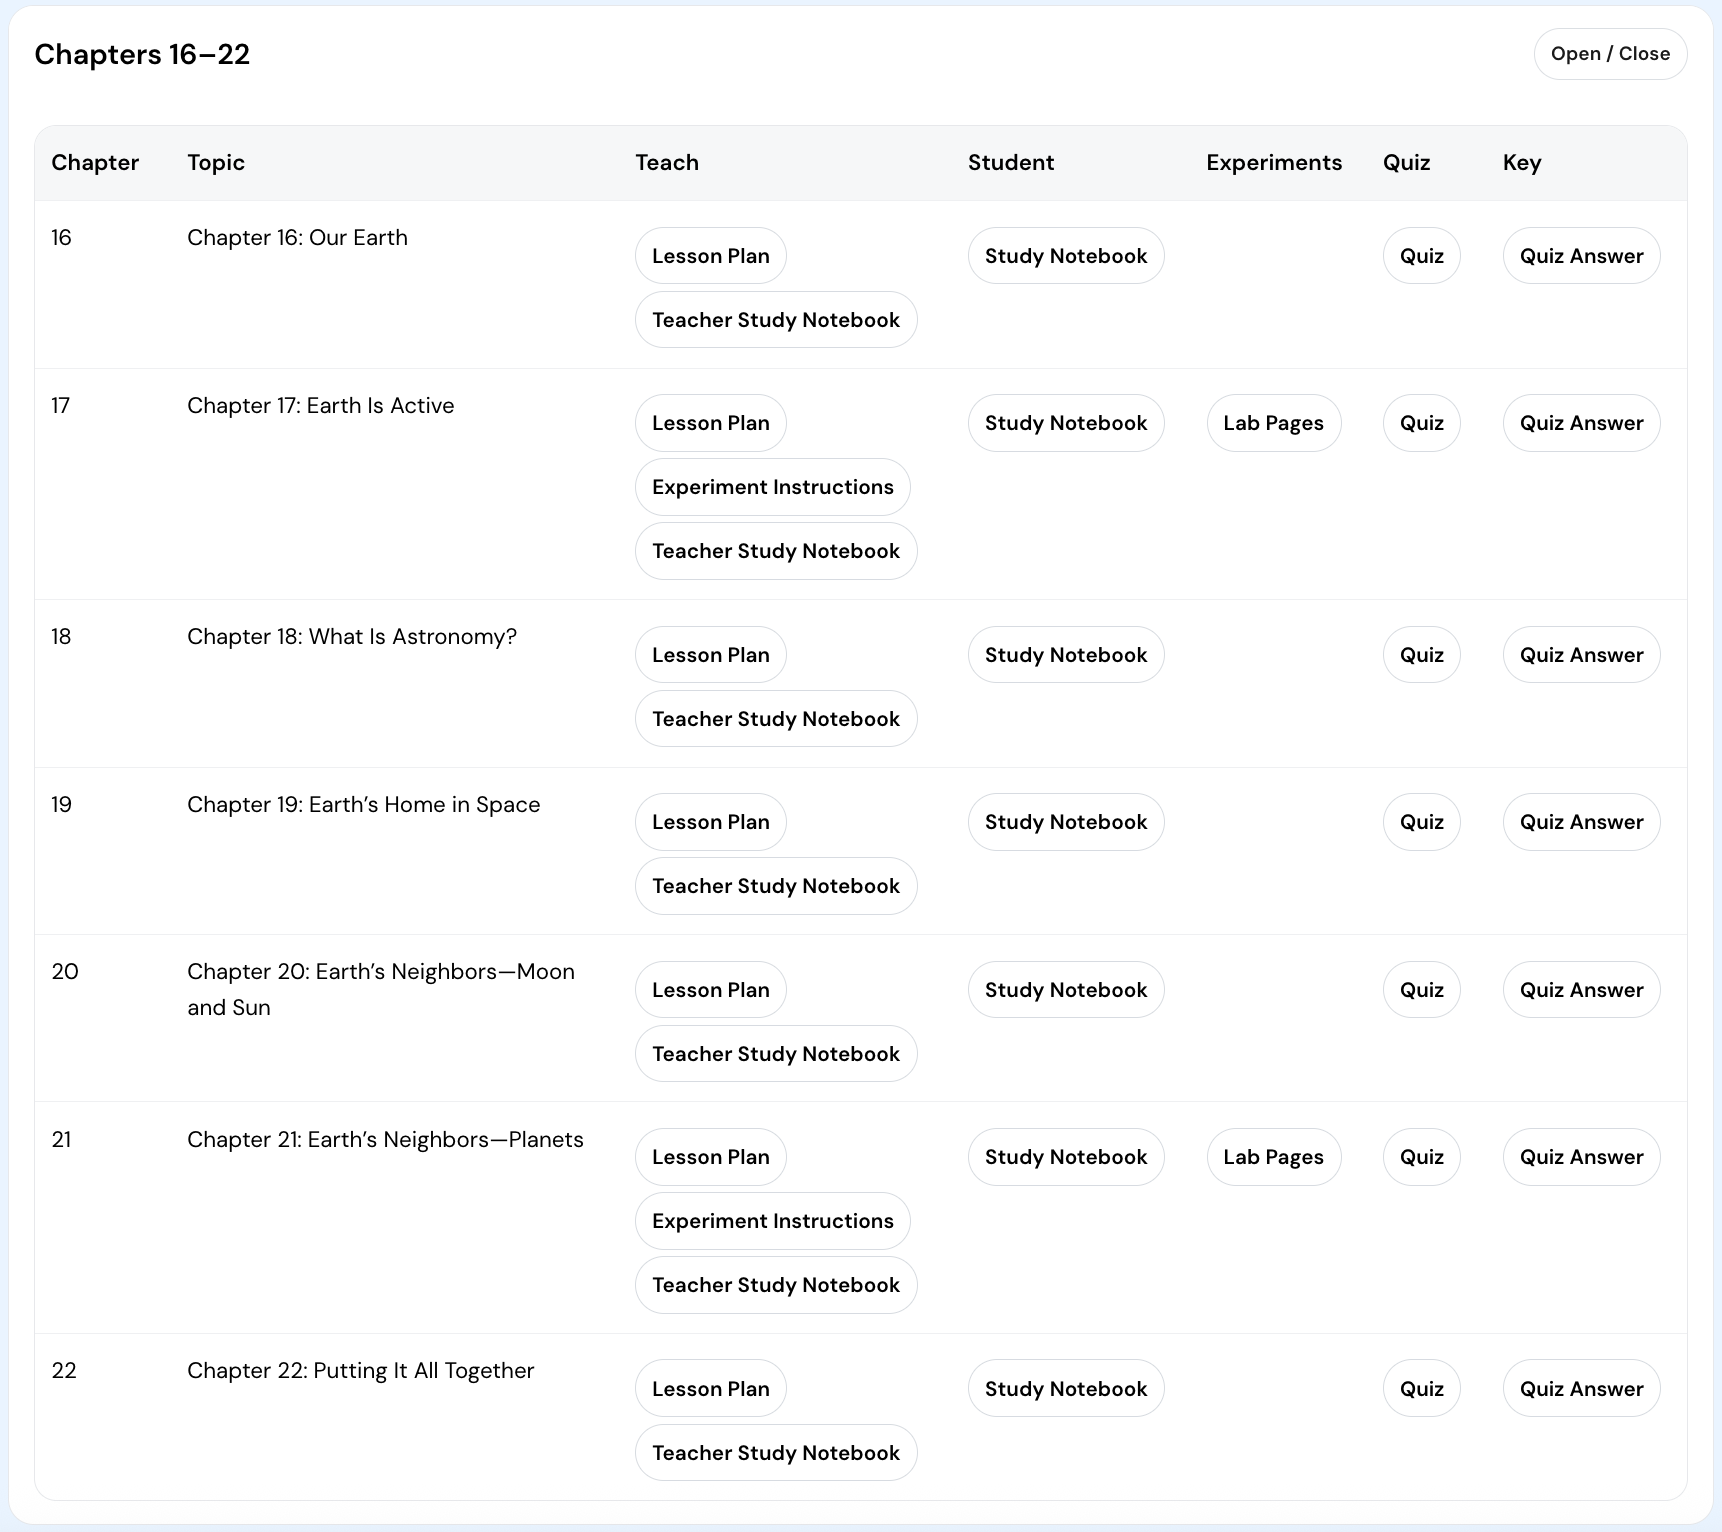
Task: View Chapter 22 Quiz Answer key
Action: pos(1580,1389)
